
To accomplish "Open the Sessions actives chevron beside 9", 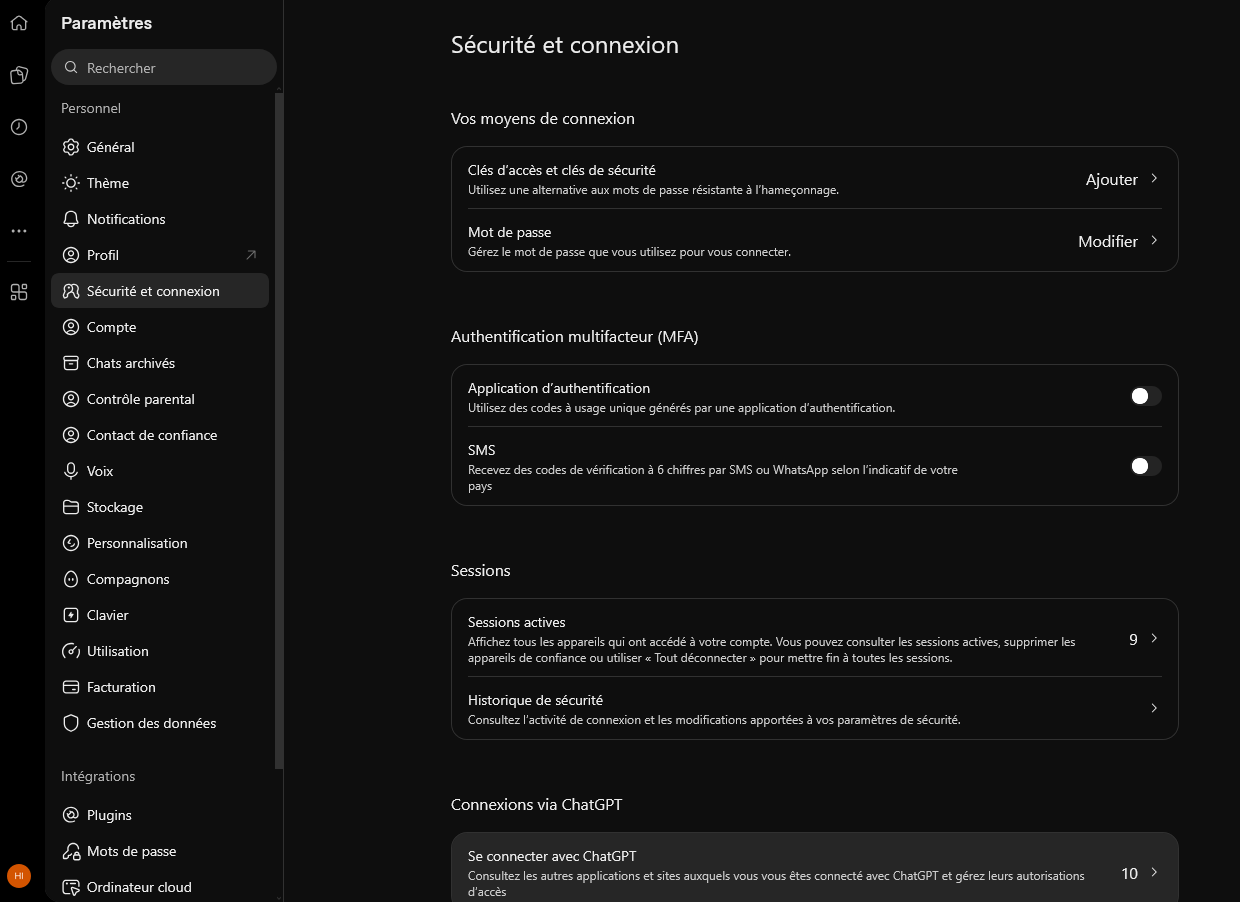I will (1154, 638).
